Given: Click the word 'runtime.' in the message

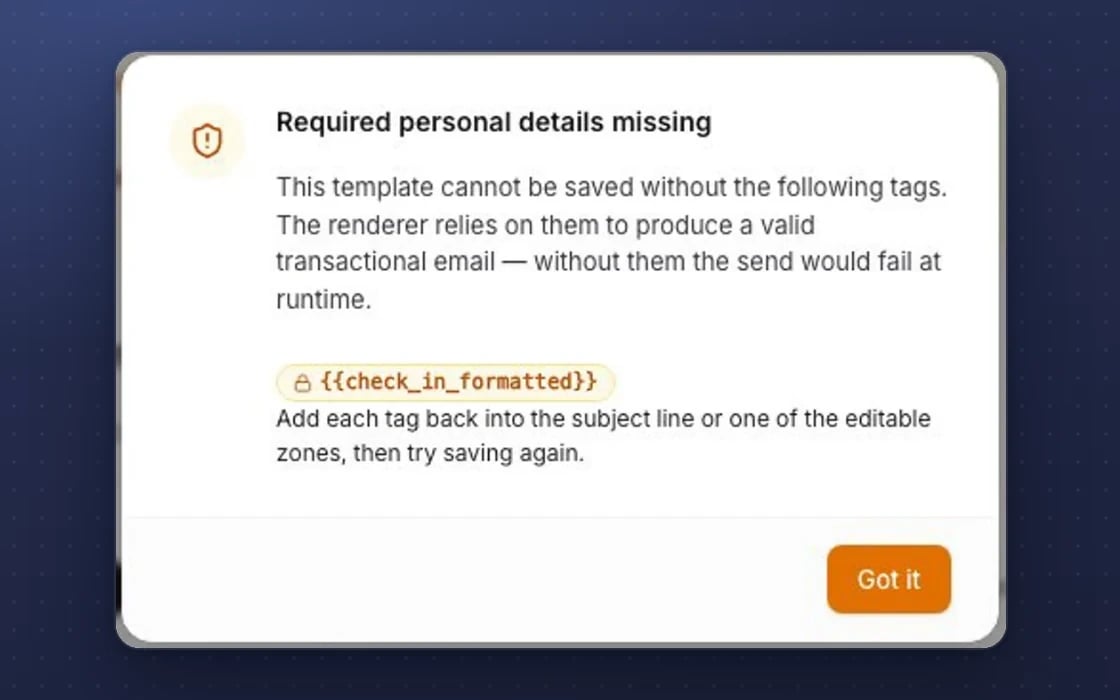Looking at the screenshot, I should [324, 299].
